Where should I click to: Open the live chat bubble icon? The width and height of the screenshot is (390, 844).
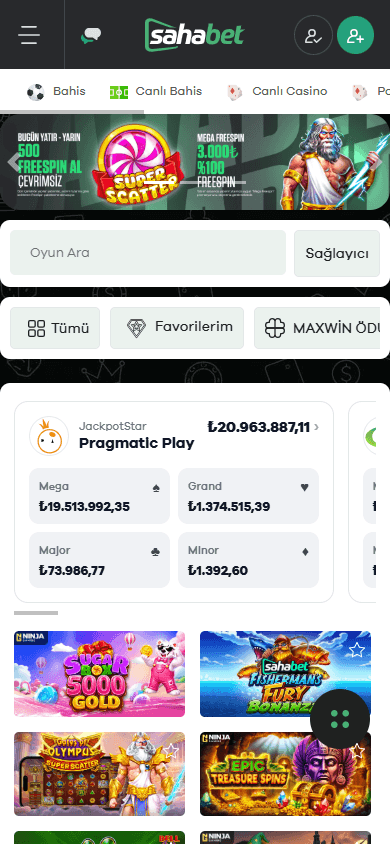pos(91,36)
